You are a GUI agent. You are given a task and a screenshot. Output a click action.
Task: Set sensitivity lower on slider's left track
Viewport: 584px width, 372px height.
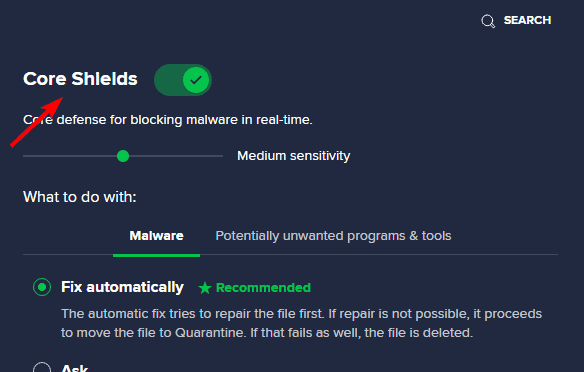pyautogui.click(x=70, y=156)
